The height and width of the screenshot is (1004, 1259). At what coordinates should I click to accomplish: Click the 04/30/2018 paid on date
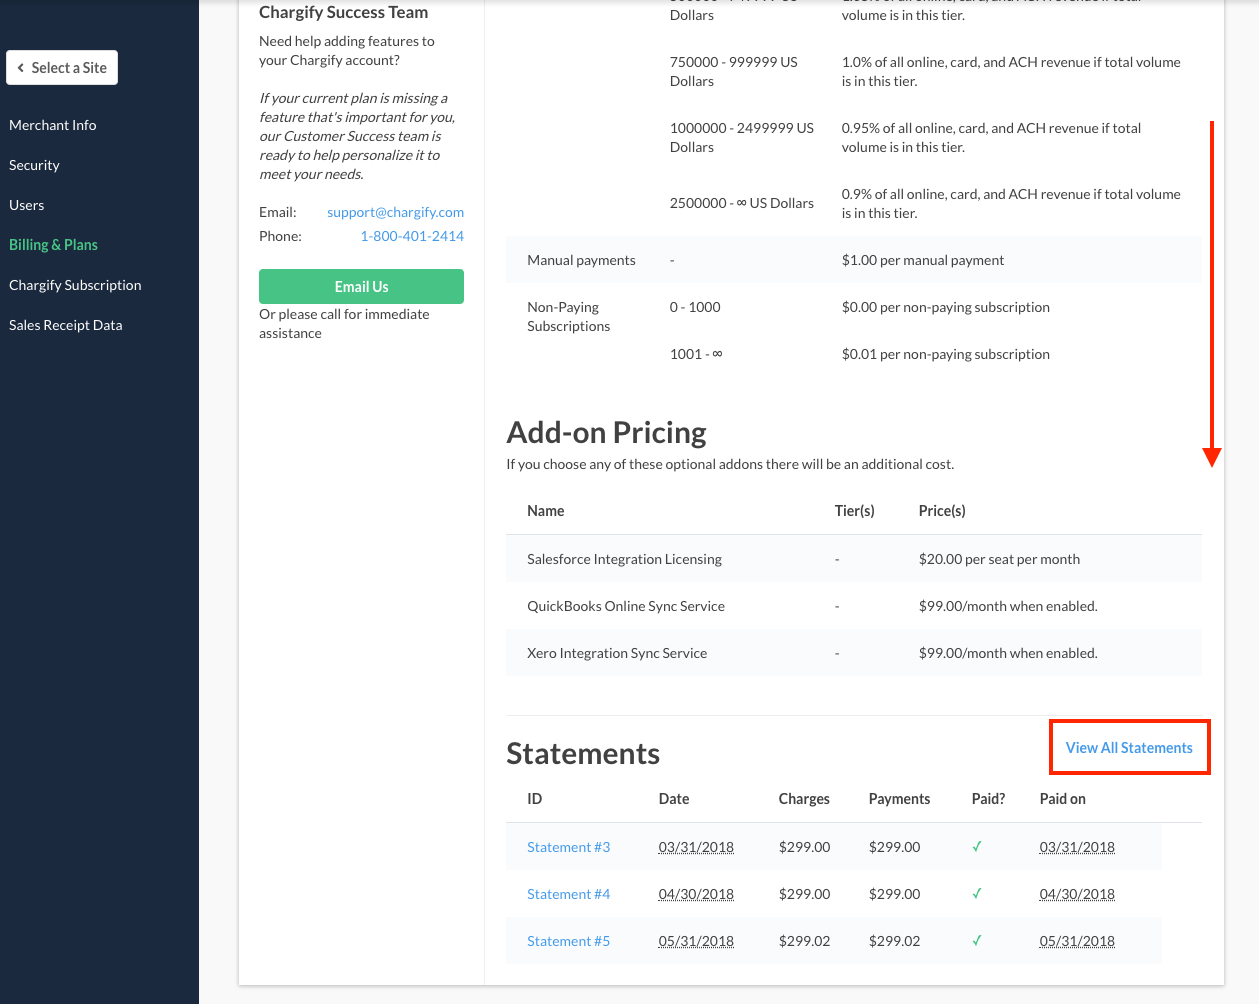point(1077,894)
